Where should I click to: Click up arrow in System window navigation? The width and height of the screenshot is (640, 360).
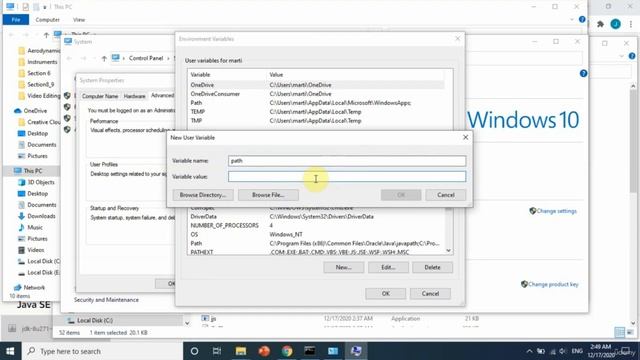tap(104, 58)
